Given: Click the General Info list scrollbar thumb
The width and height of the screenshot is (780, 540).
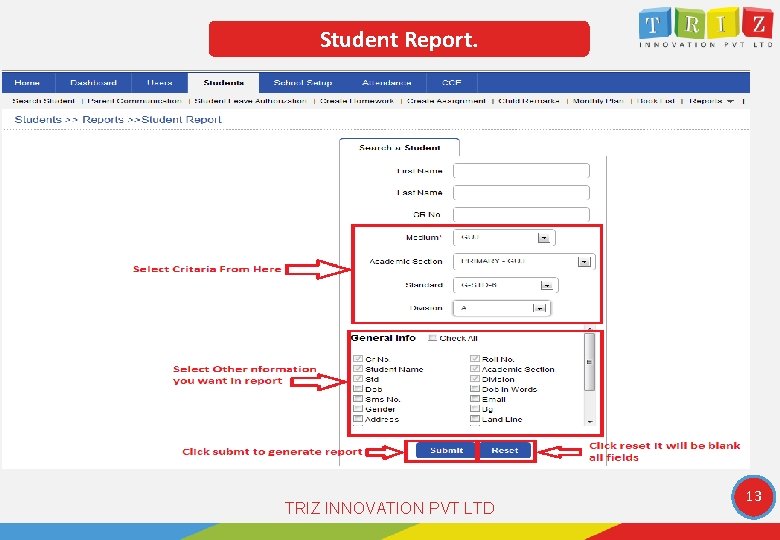Looking at the screenshot, I should point(589,362).
